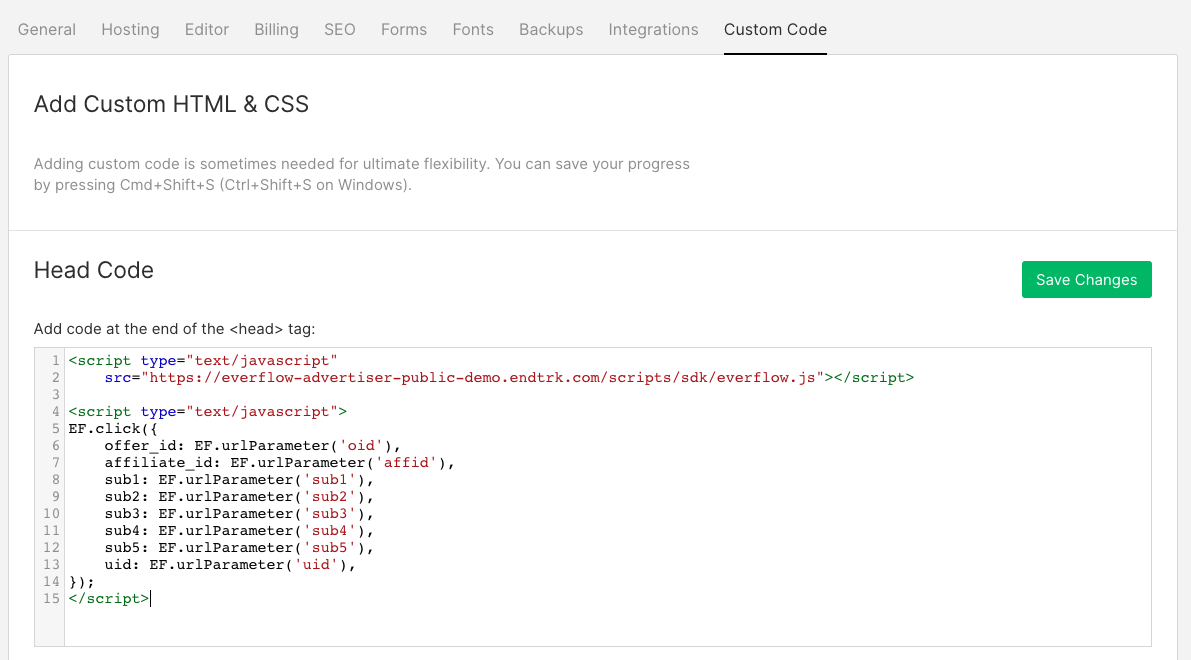The width and height of the screenshot is (1191, 660).
Task: Click line number 14 in the gutter
Action: (51, 582)
